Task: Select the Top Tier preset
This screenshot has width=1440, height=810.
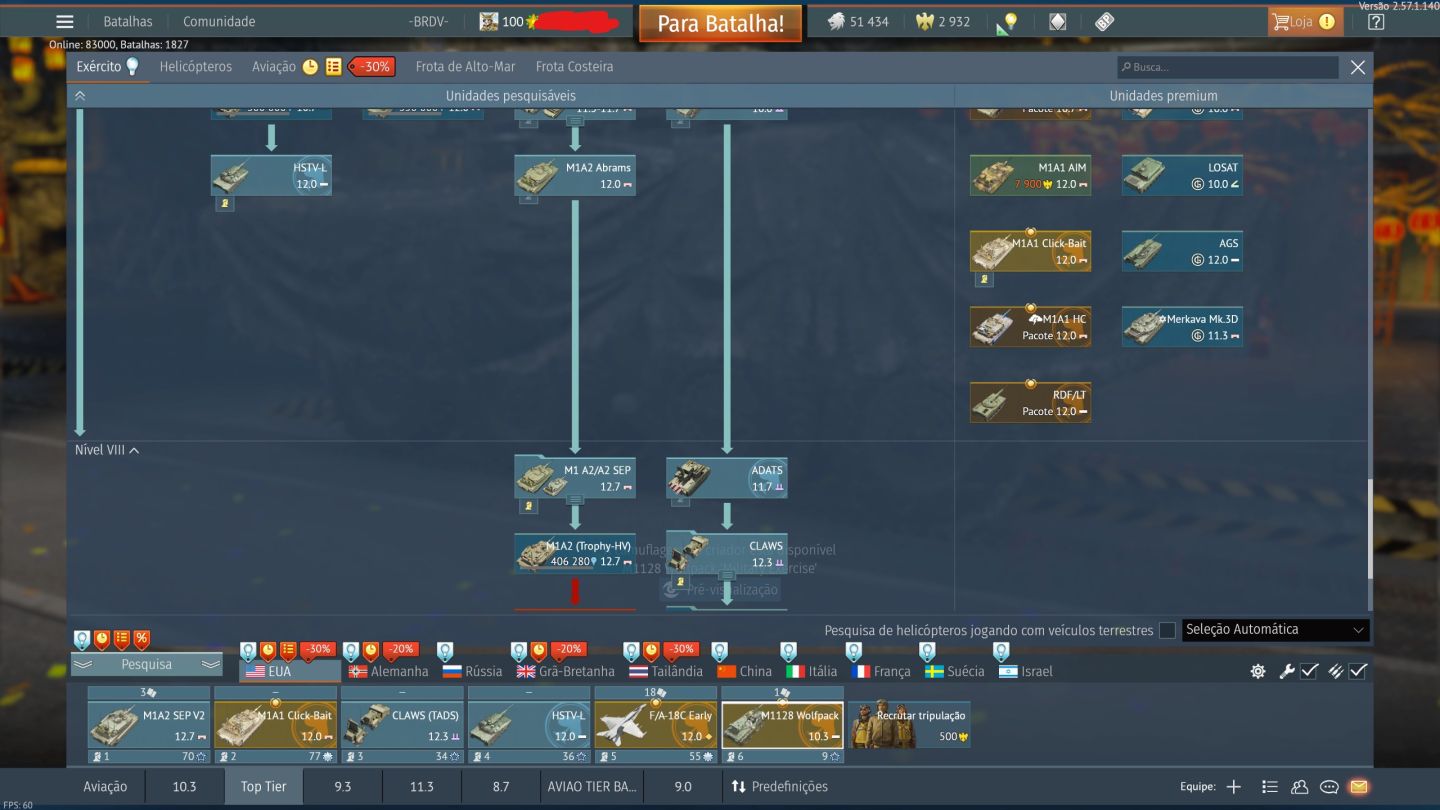Action: 263,786
